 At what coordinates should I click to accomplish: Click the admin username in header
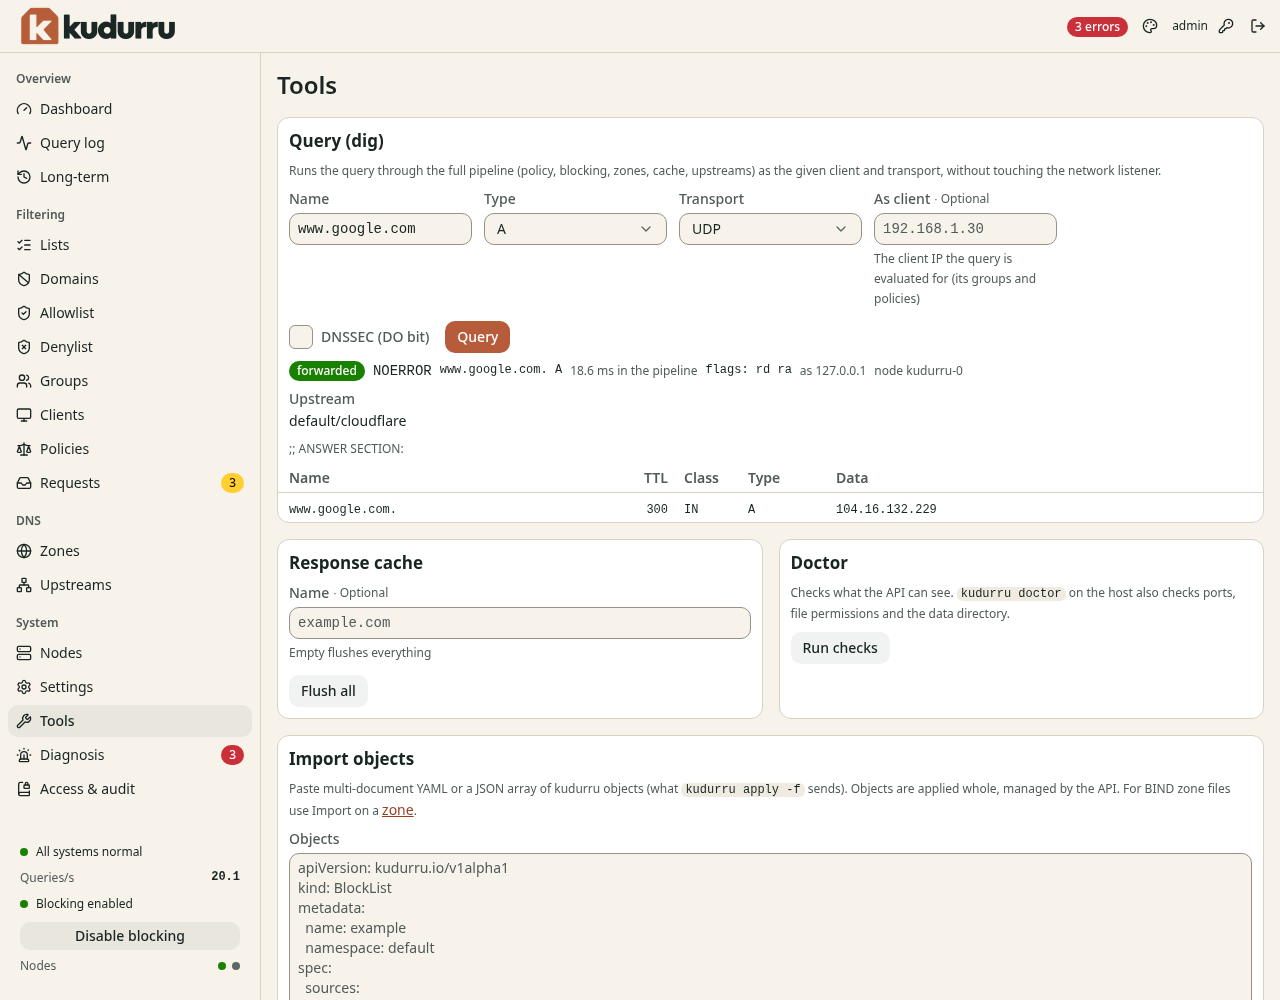1190,26
